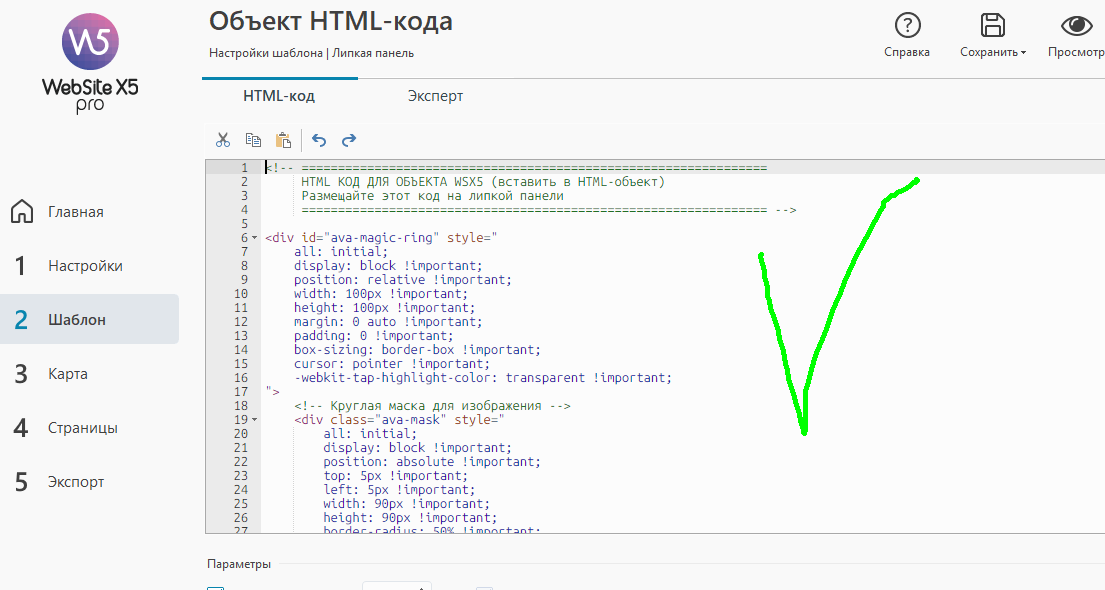Collapse the code block at line 6
The image size is (1105, 590).
tap(254, 238)
